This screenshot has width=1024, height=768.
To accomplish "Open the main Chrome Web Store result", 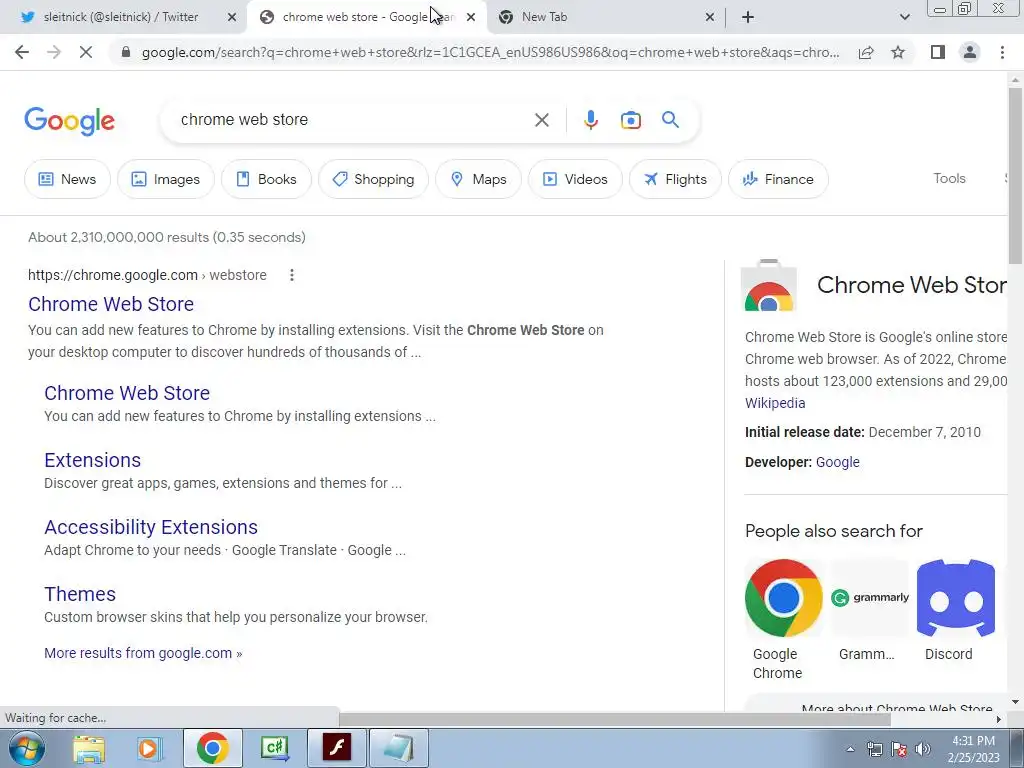I will pos(111,304).
